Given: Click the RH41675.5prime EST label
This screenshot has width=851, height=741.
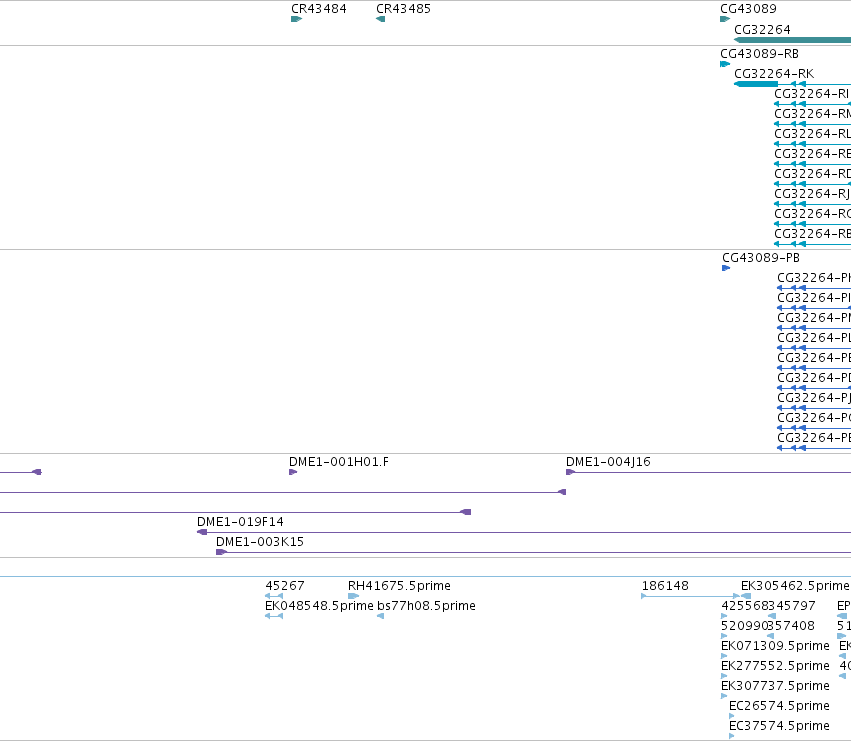Looking at the screenshot, I should click(399, 586).
